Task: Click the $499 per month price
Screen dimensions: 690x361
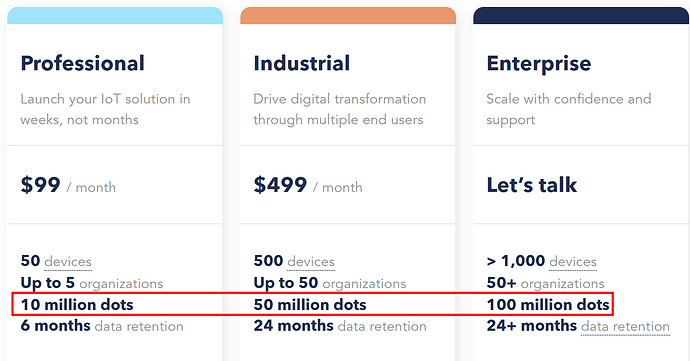Action: [x=308, y=185]
